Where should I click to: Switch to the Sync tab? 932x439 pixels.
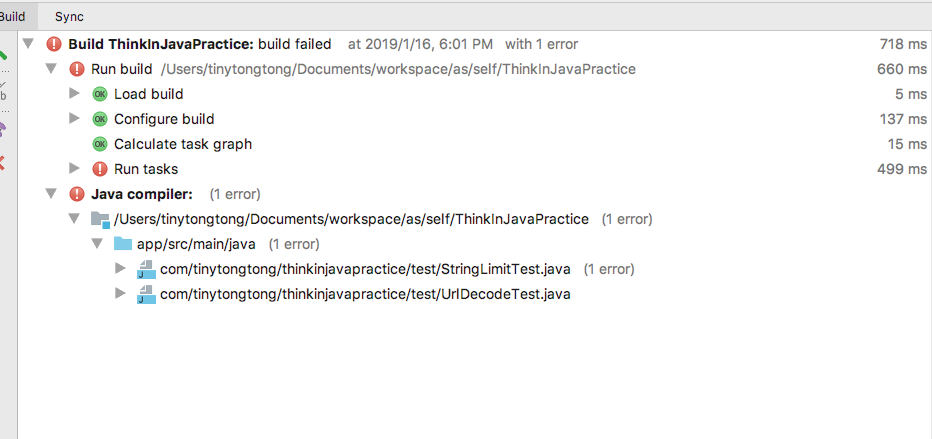pos(69,16)
